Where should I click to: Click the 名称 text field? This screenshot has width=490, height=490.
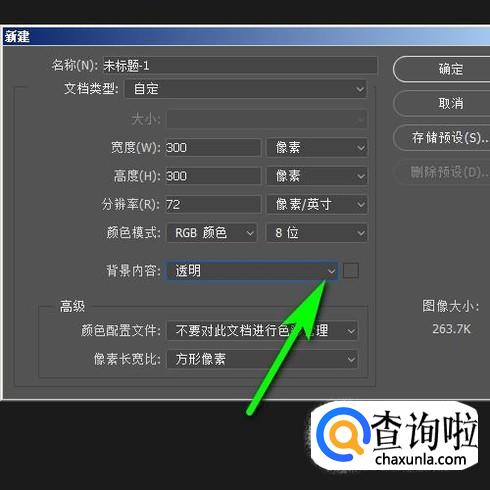240,65
